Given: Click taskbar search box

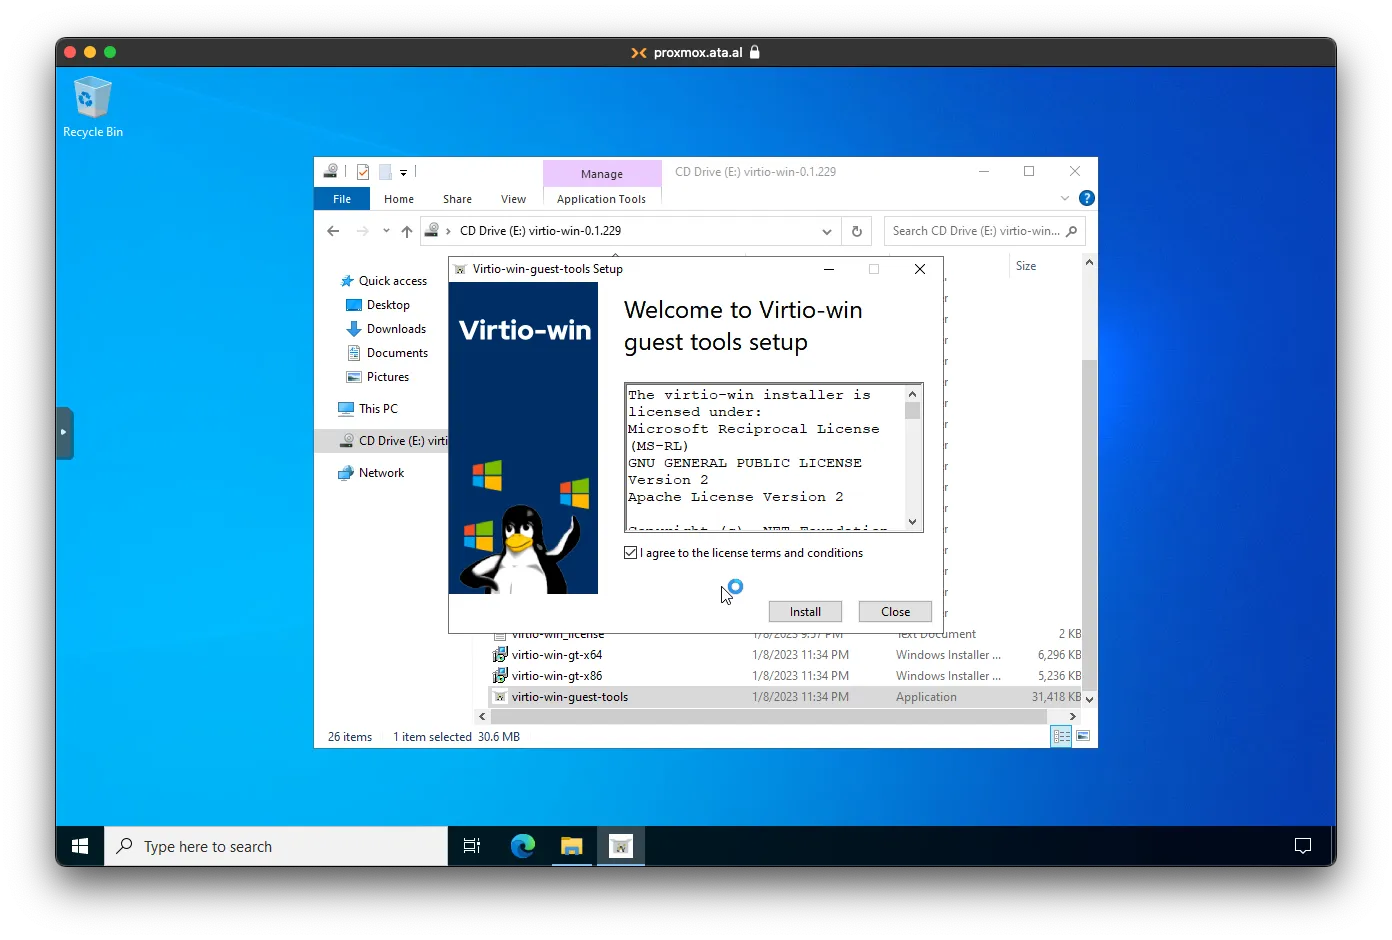Looking at the screenshot, I should tap(276, 846).
